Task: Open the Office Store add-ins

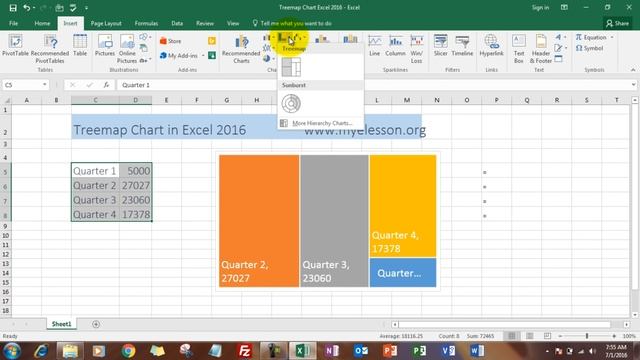Action: coord(171,41)
